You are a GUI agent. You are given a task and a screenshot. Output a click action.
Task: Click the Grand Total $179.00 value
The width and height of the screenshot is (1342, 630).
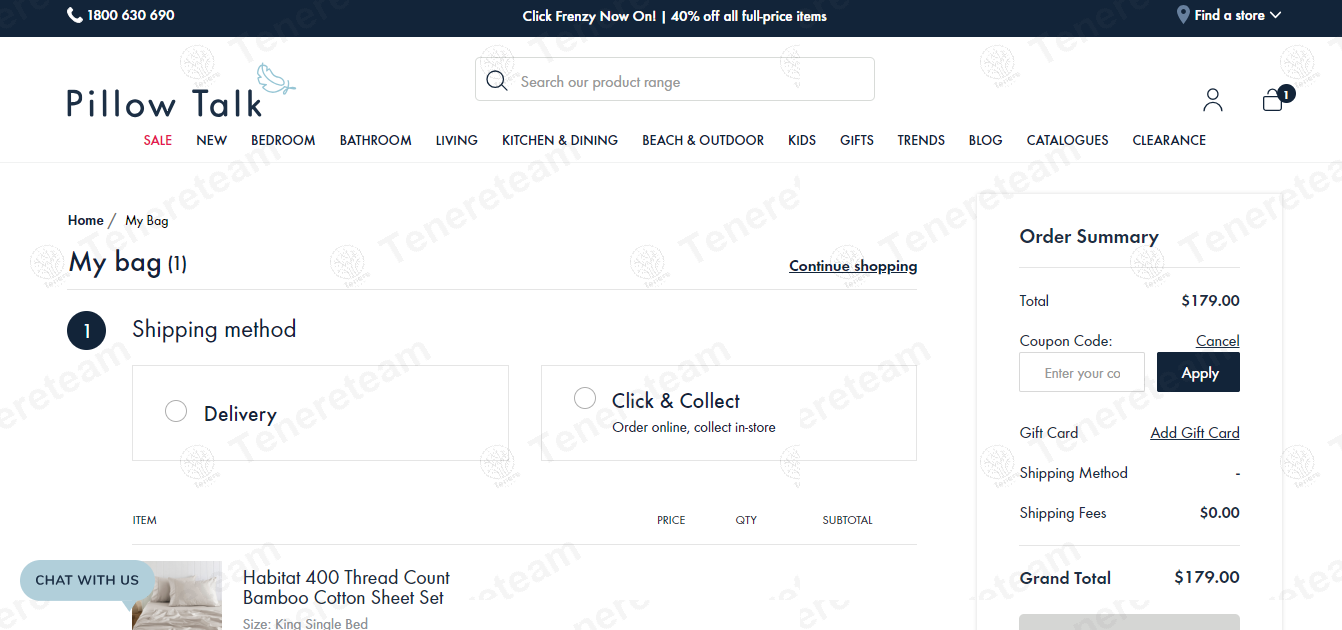point(1207,577)
